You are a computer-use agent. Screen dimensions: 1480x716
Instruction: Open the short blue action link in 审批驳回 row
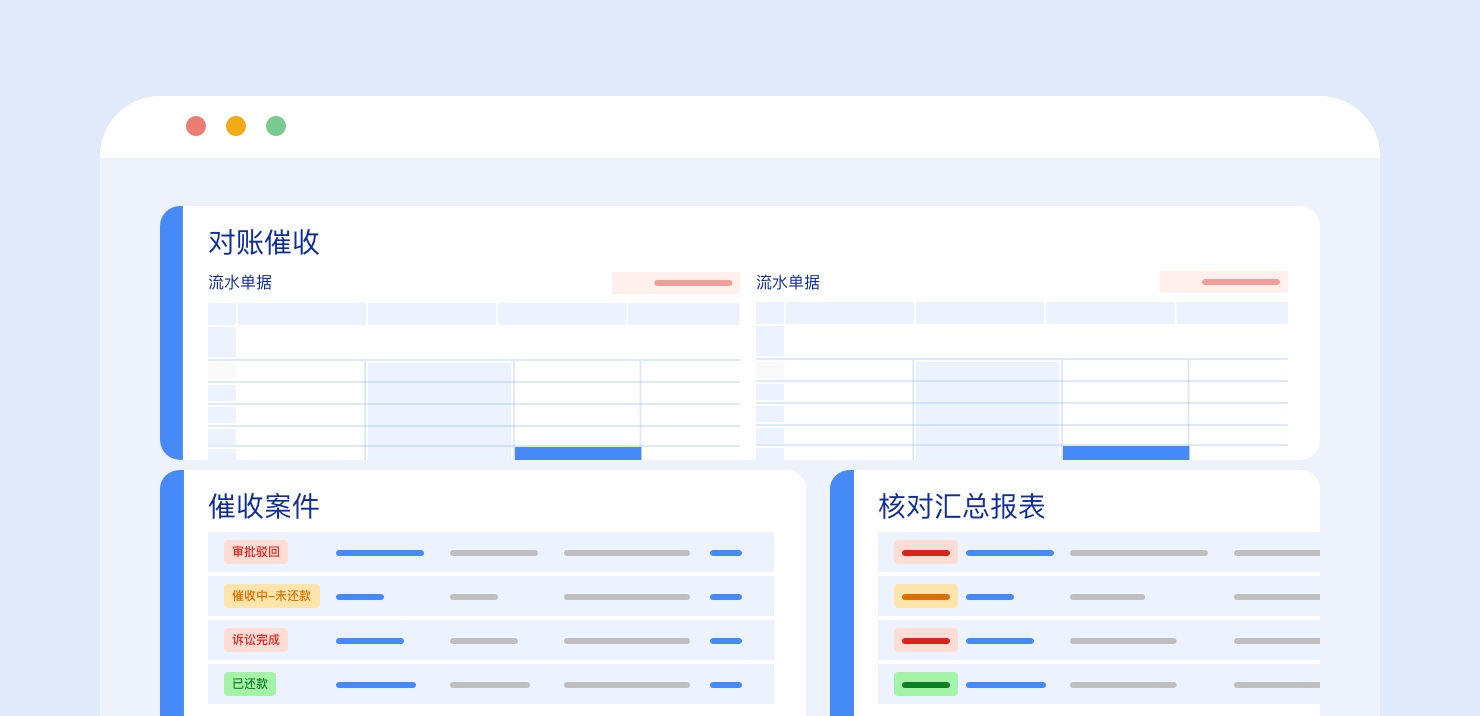pos(726,553)
